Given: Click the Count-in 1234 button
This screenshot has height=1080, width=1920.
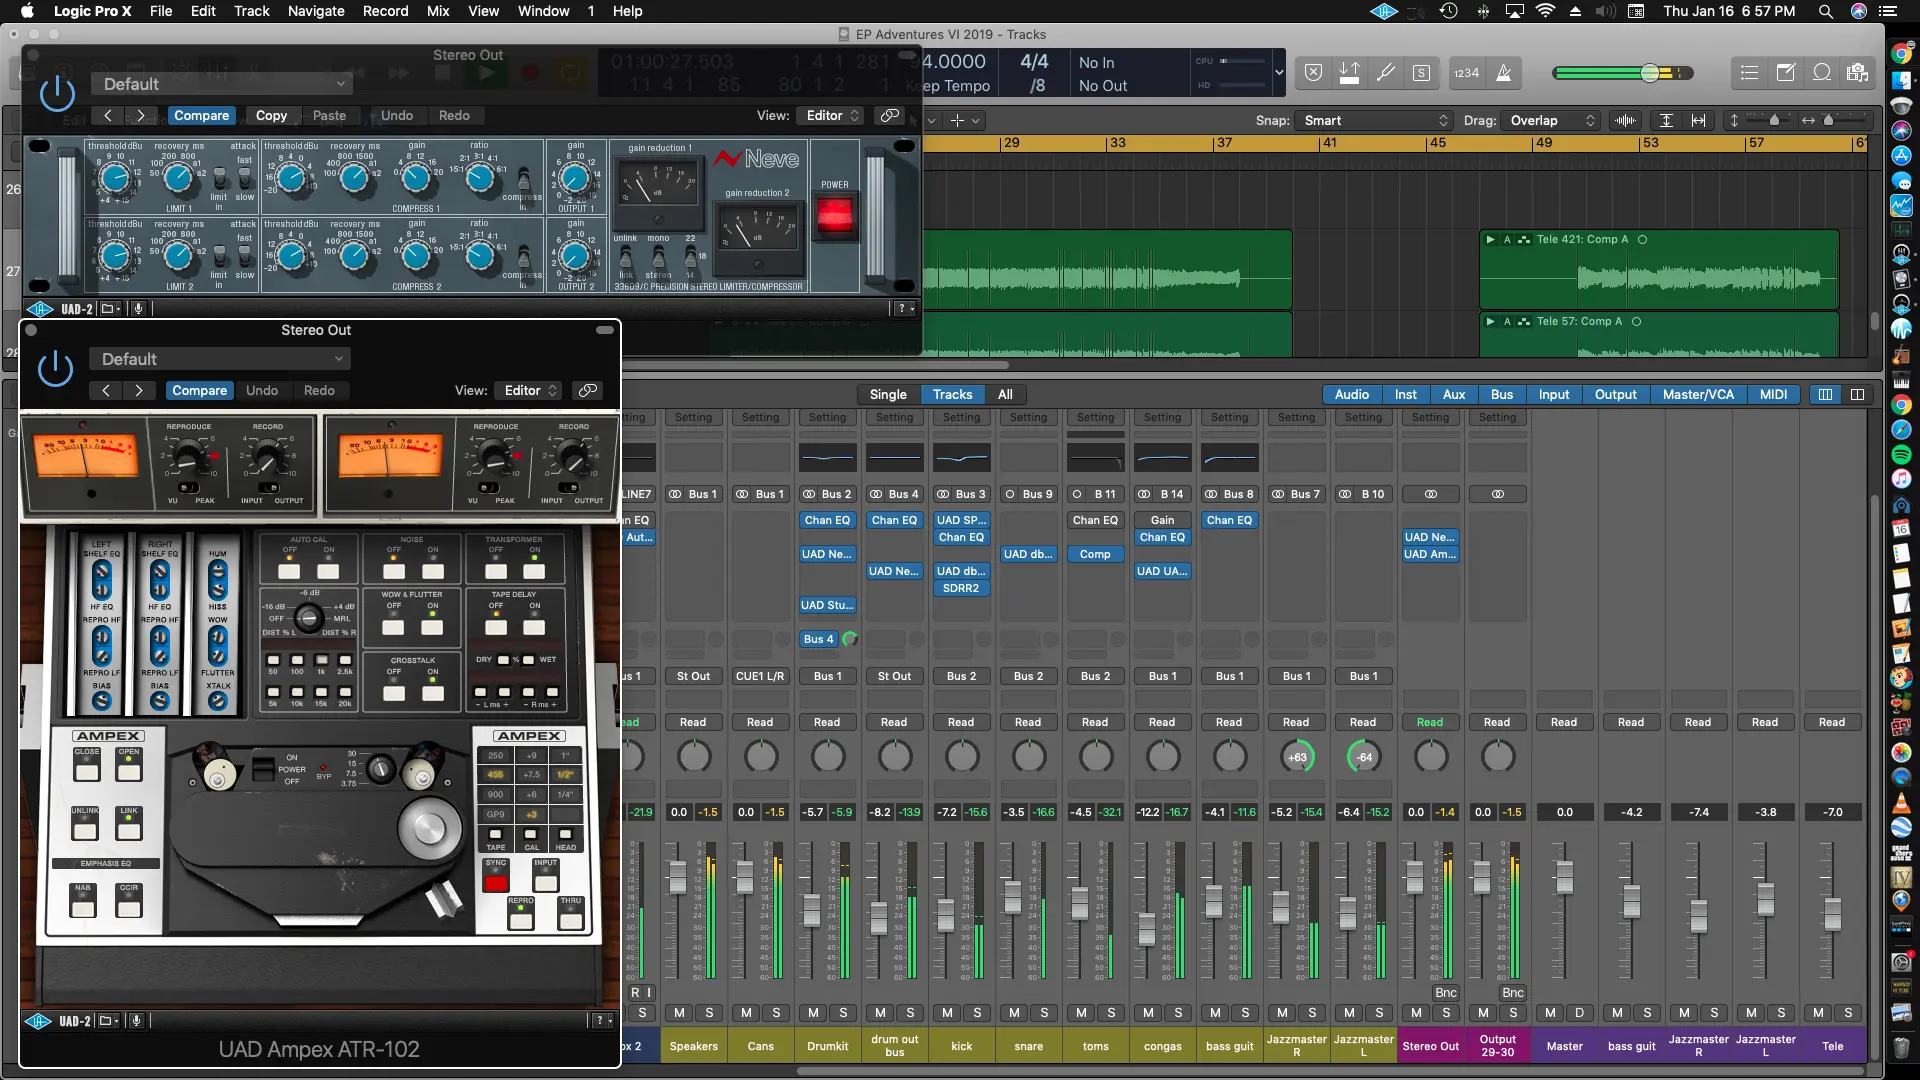Looking at the screenshot, I should 1466,73.
